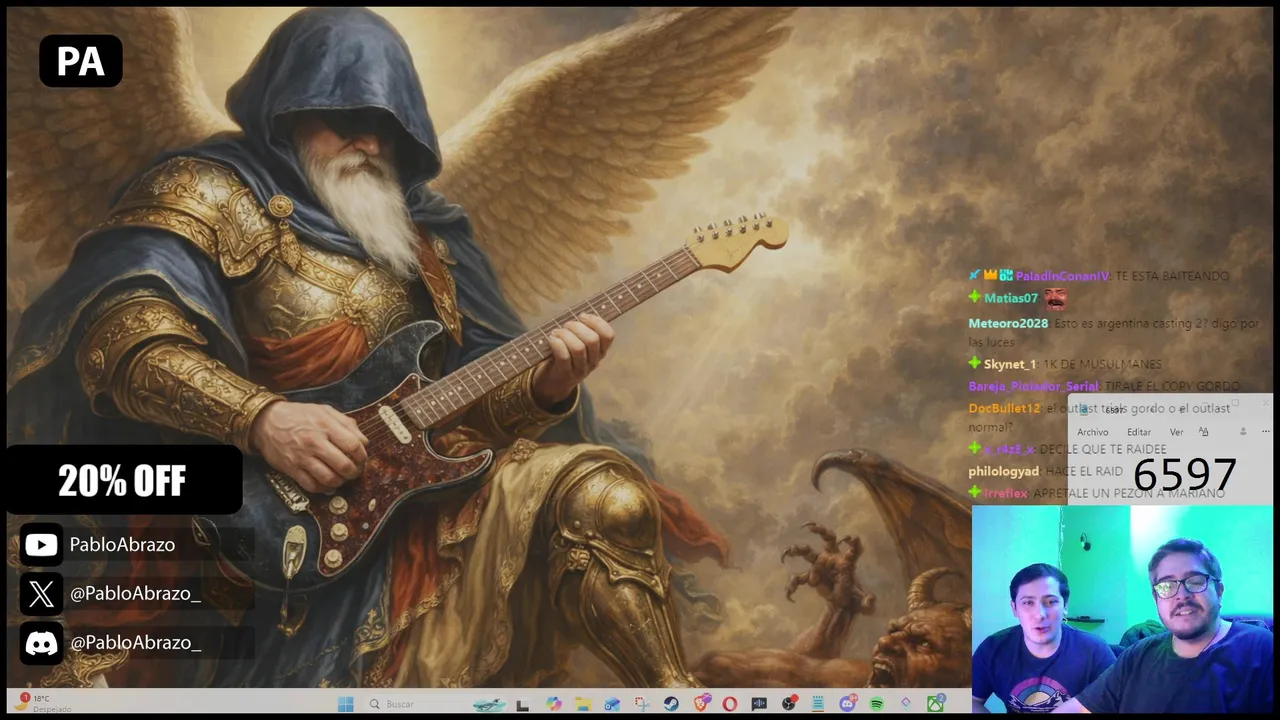1280x720 pixels.
Task: Open the dark waveform taskbar app
Action: pos(759,704)
